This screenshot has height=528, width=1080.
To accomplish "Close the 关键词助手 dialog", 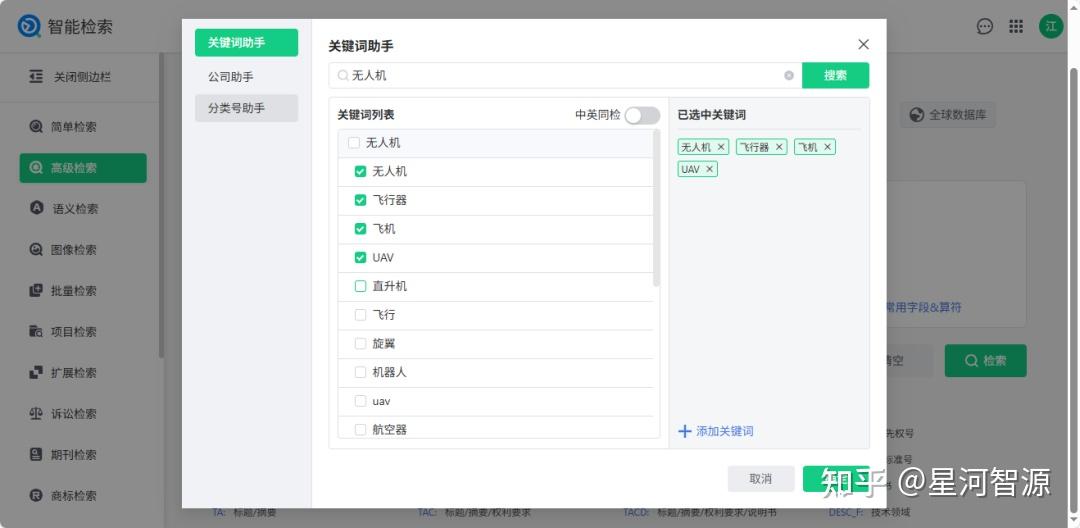I will (x=863, y=45).
